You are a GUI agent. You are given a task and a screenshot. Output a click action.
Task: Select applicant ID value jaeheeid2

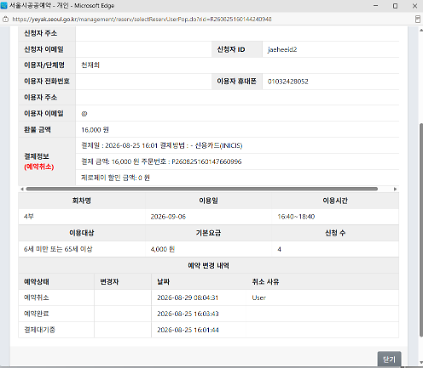282,50
